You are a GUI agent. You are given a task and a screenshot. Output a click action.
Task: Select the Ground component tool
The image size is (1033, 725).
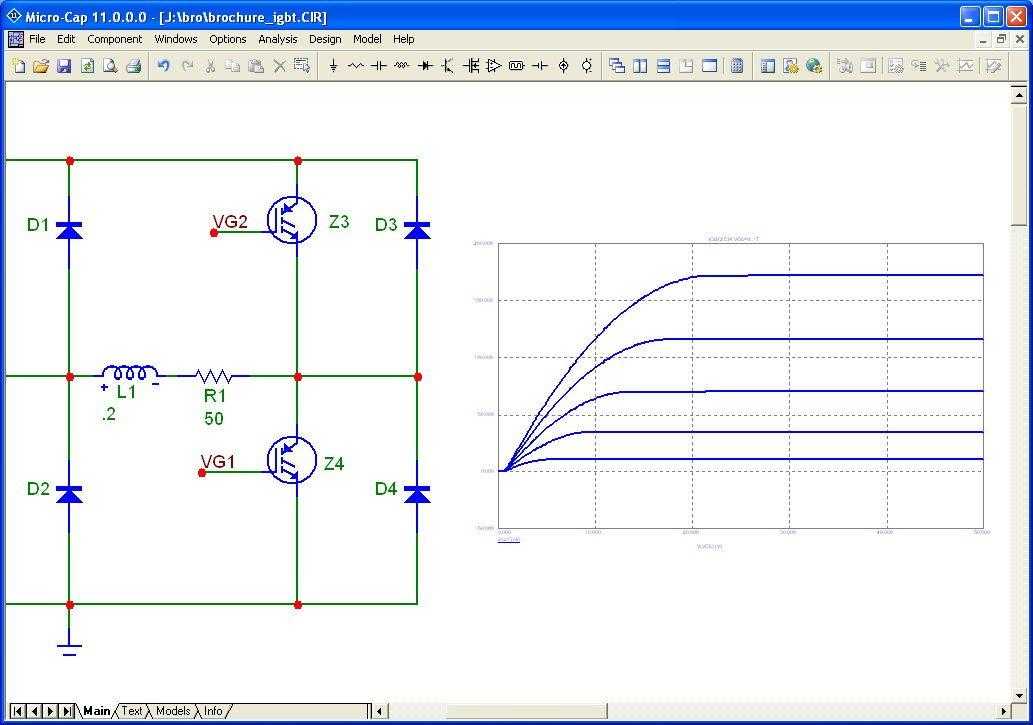click(x=333, y=65)
